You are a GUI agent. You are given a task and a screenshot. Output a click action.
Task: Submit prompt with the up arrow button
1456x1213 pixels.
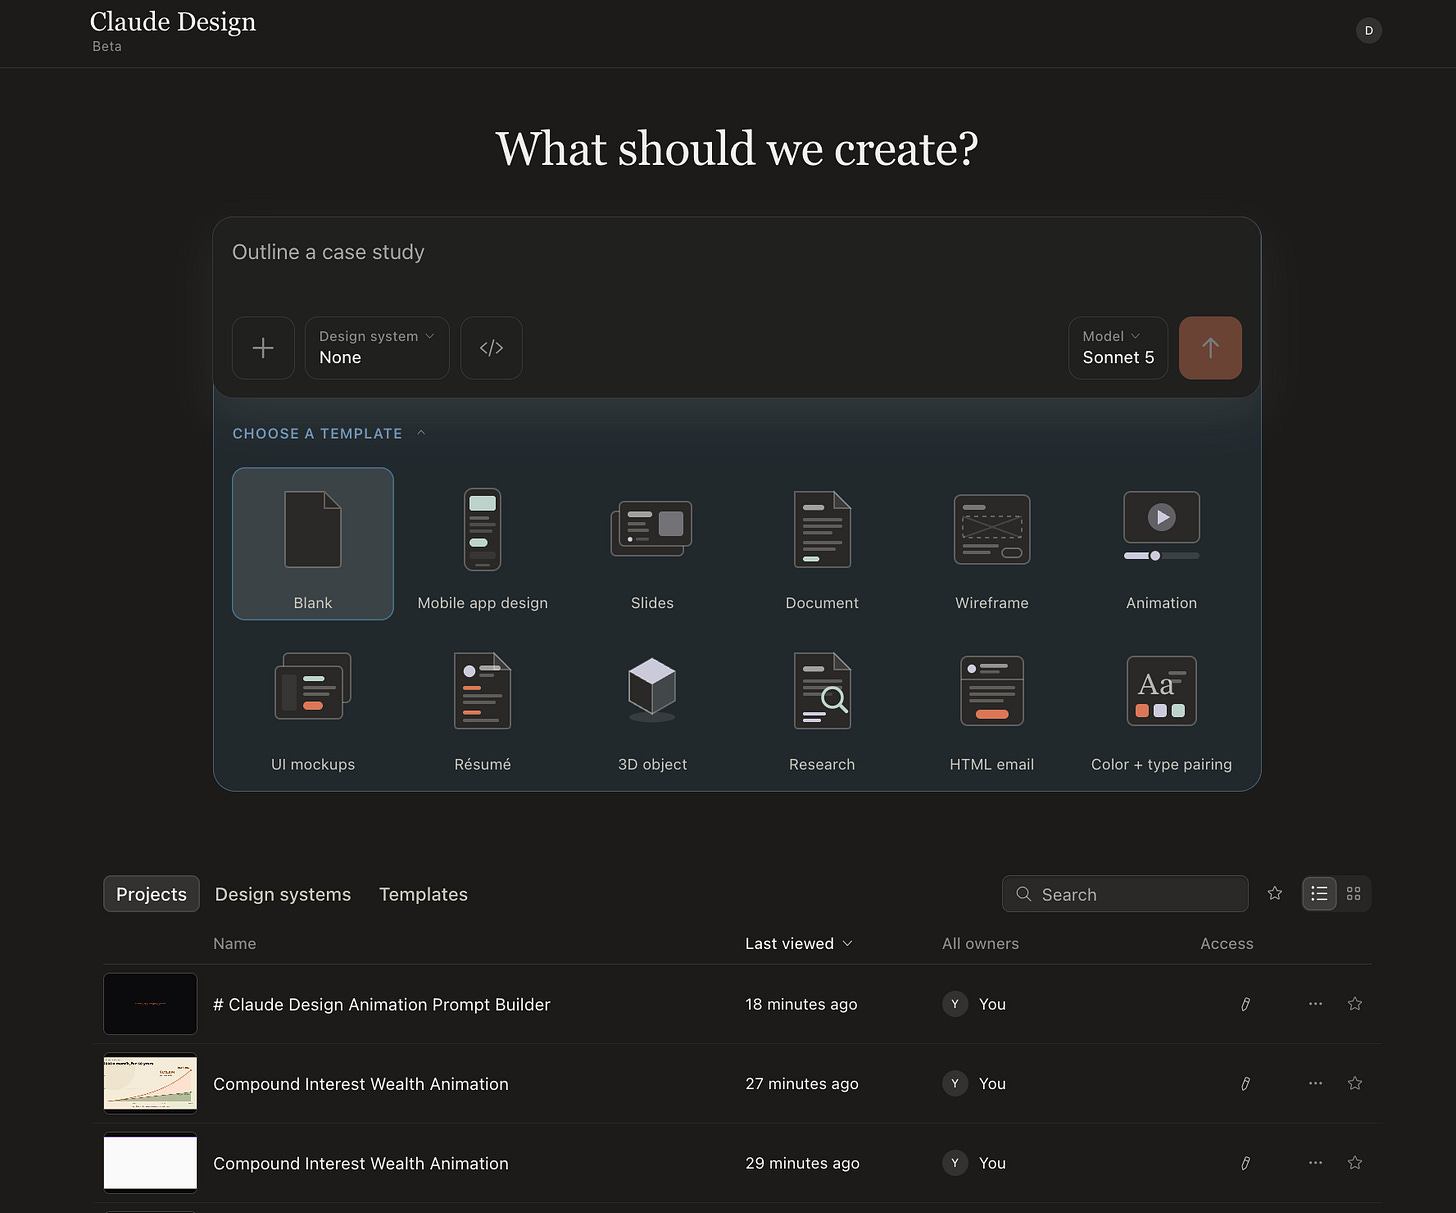pyautogui.click(x=1210, y=348)
